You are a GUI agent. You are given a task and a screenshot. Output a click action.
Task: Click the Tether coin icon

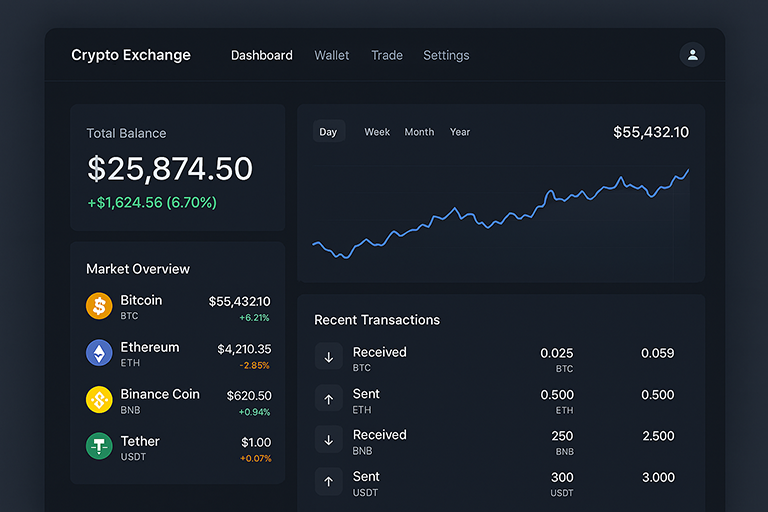pyautogui.click(x=99, y=446)
